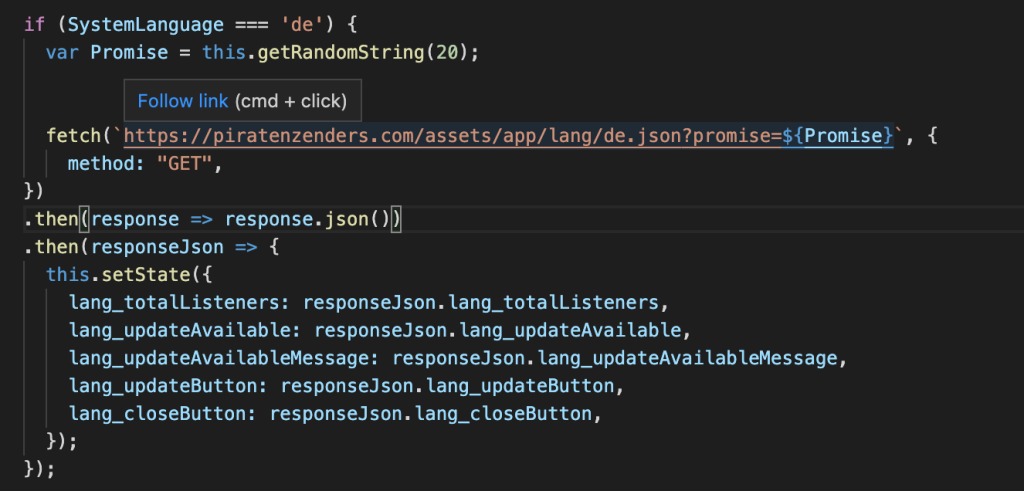
Task: Click 'responseJson' arrow function parameter
Action: (x=156, y=248)
